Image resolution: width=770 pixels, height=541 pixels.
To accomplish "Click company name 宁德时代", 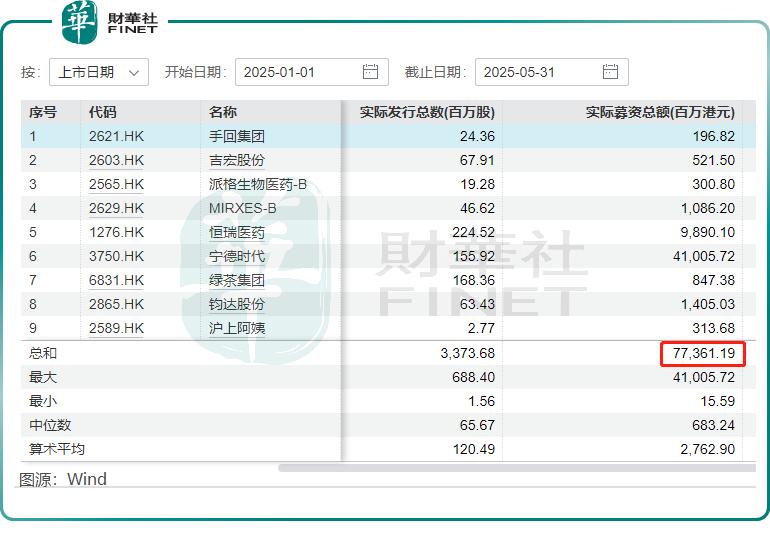I will click(x=237, y=256).
